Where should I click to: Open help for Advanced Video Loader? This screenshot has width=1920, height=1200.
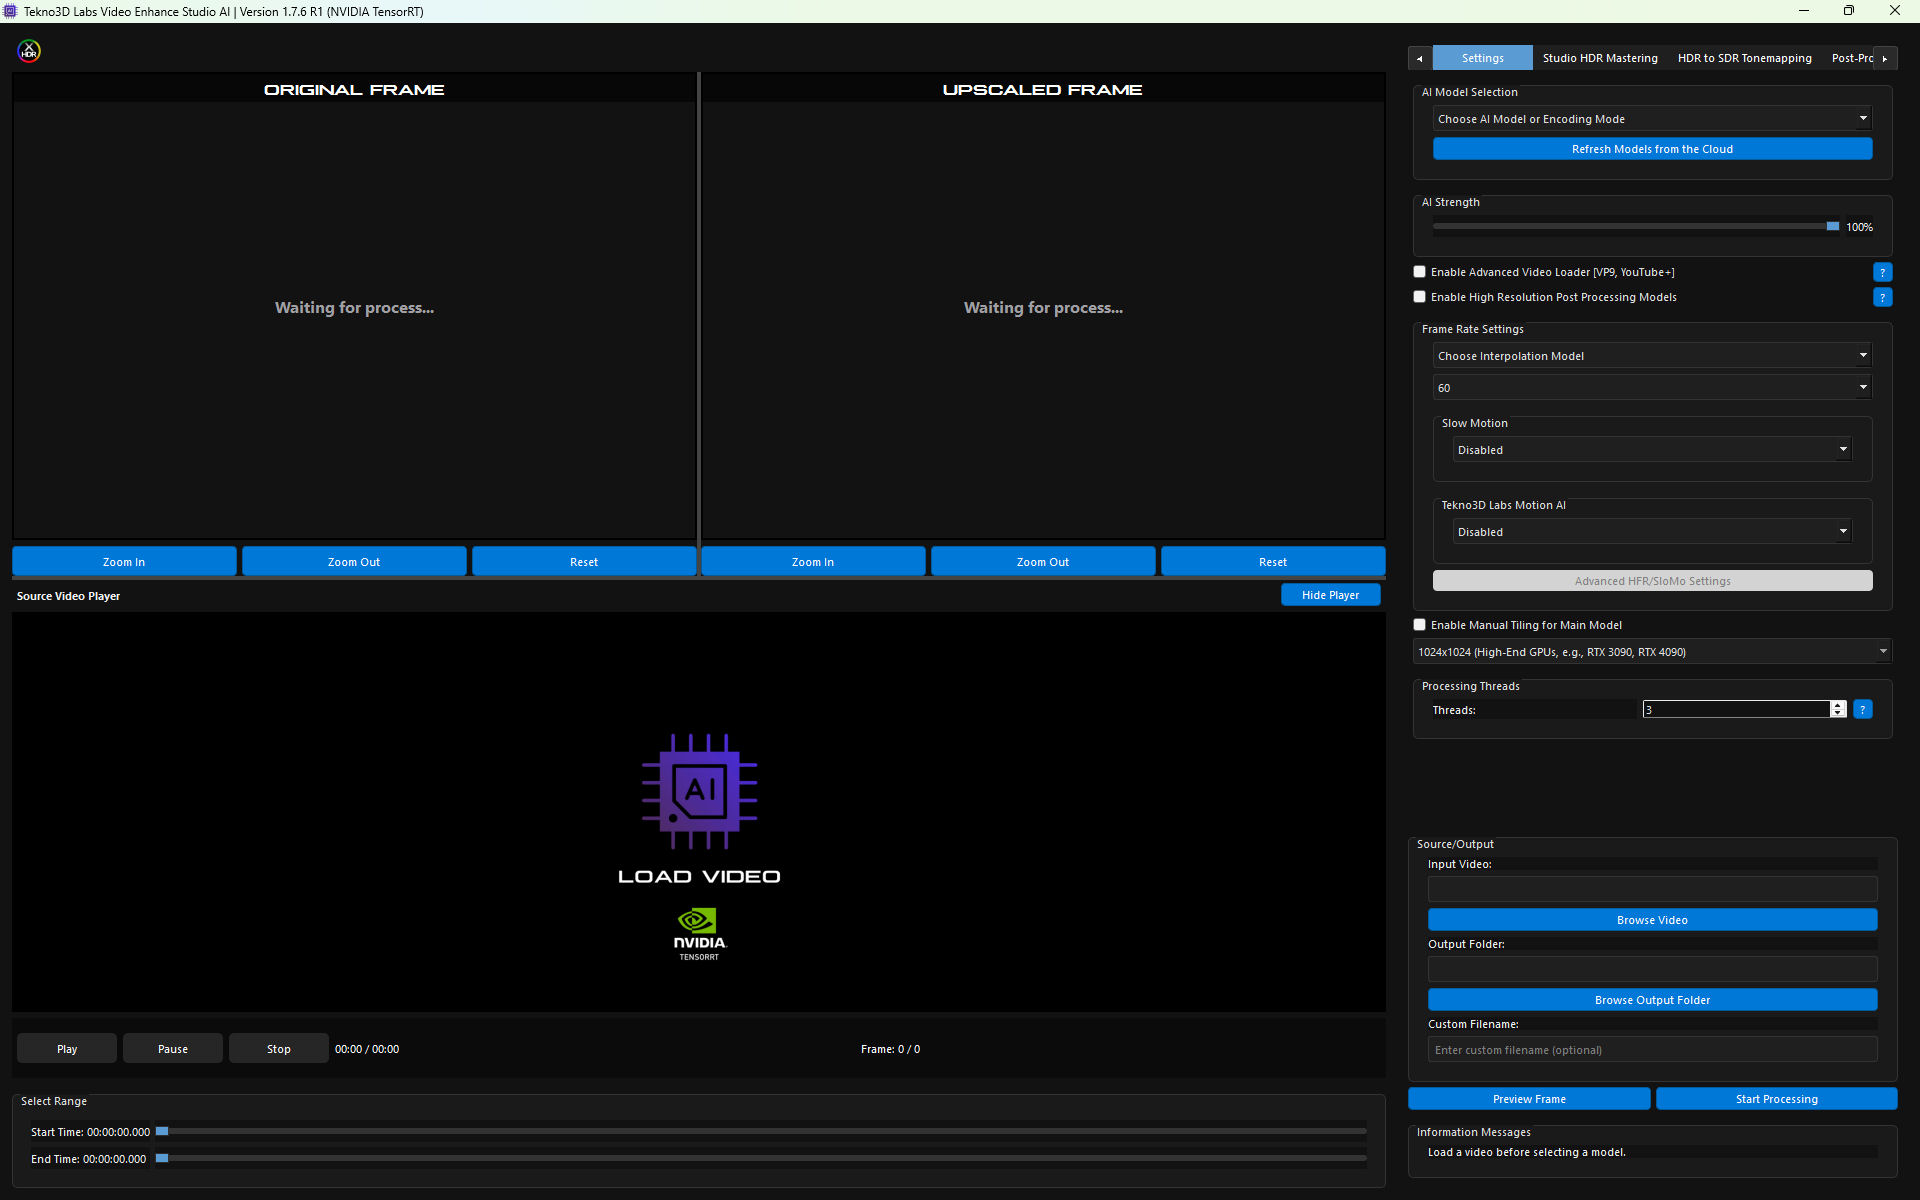pos(1882,272)
